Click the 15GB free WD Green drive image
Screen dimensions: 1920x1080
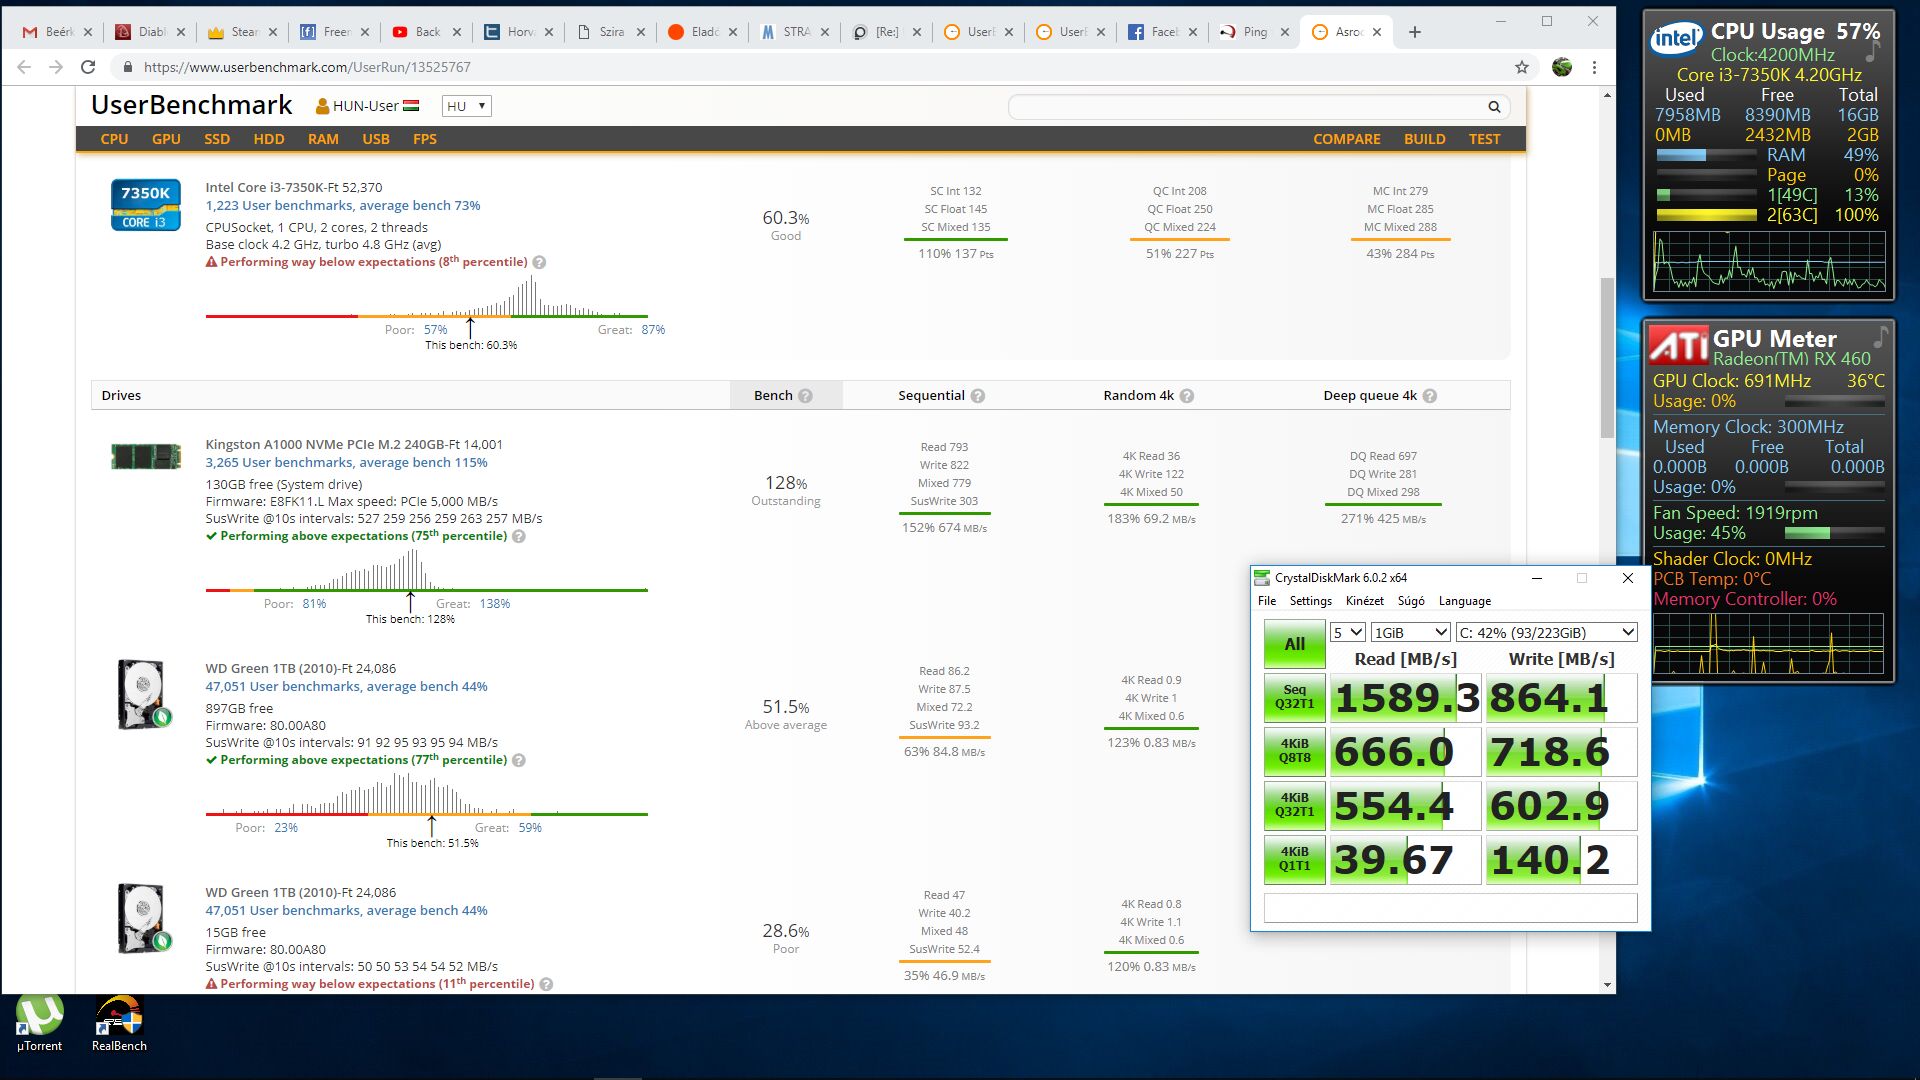pyautogui.click(x=144, y=917)
